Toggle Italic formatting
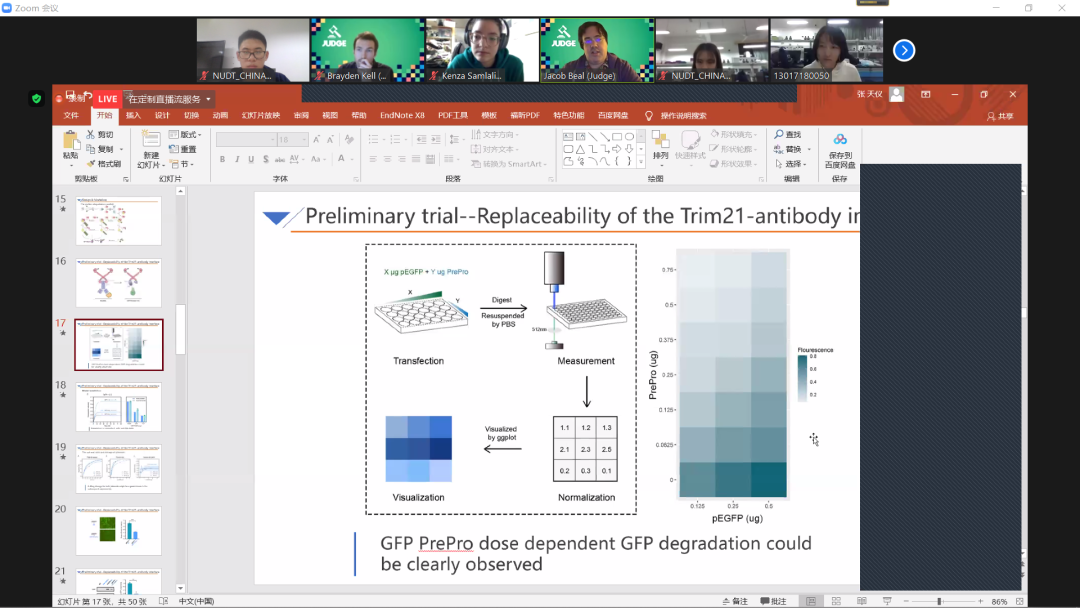The height and width of the screenshot is (608, 1080). [x=237, y=159]
